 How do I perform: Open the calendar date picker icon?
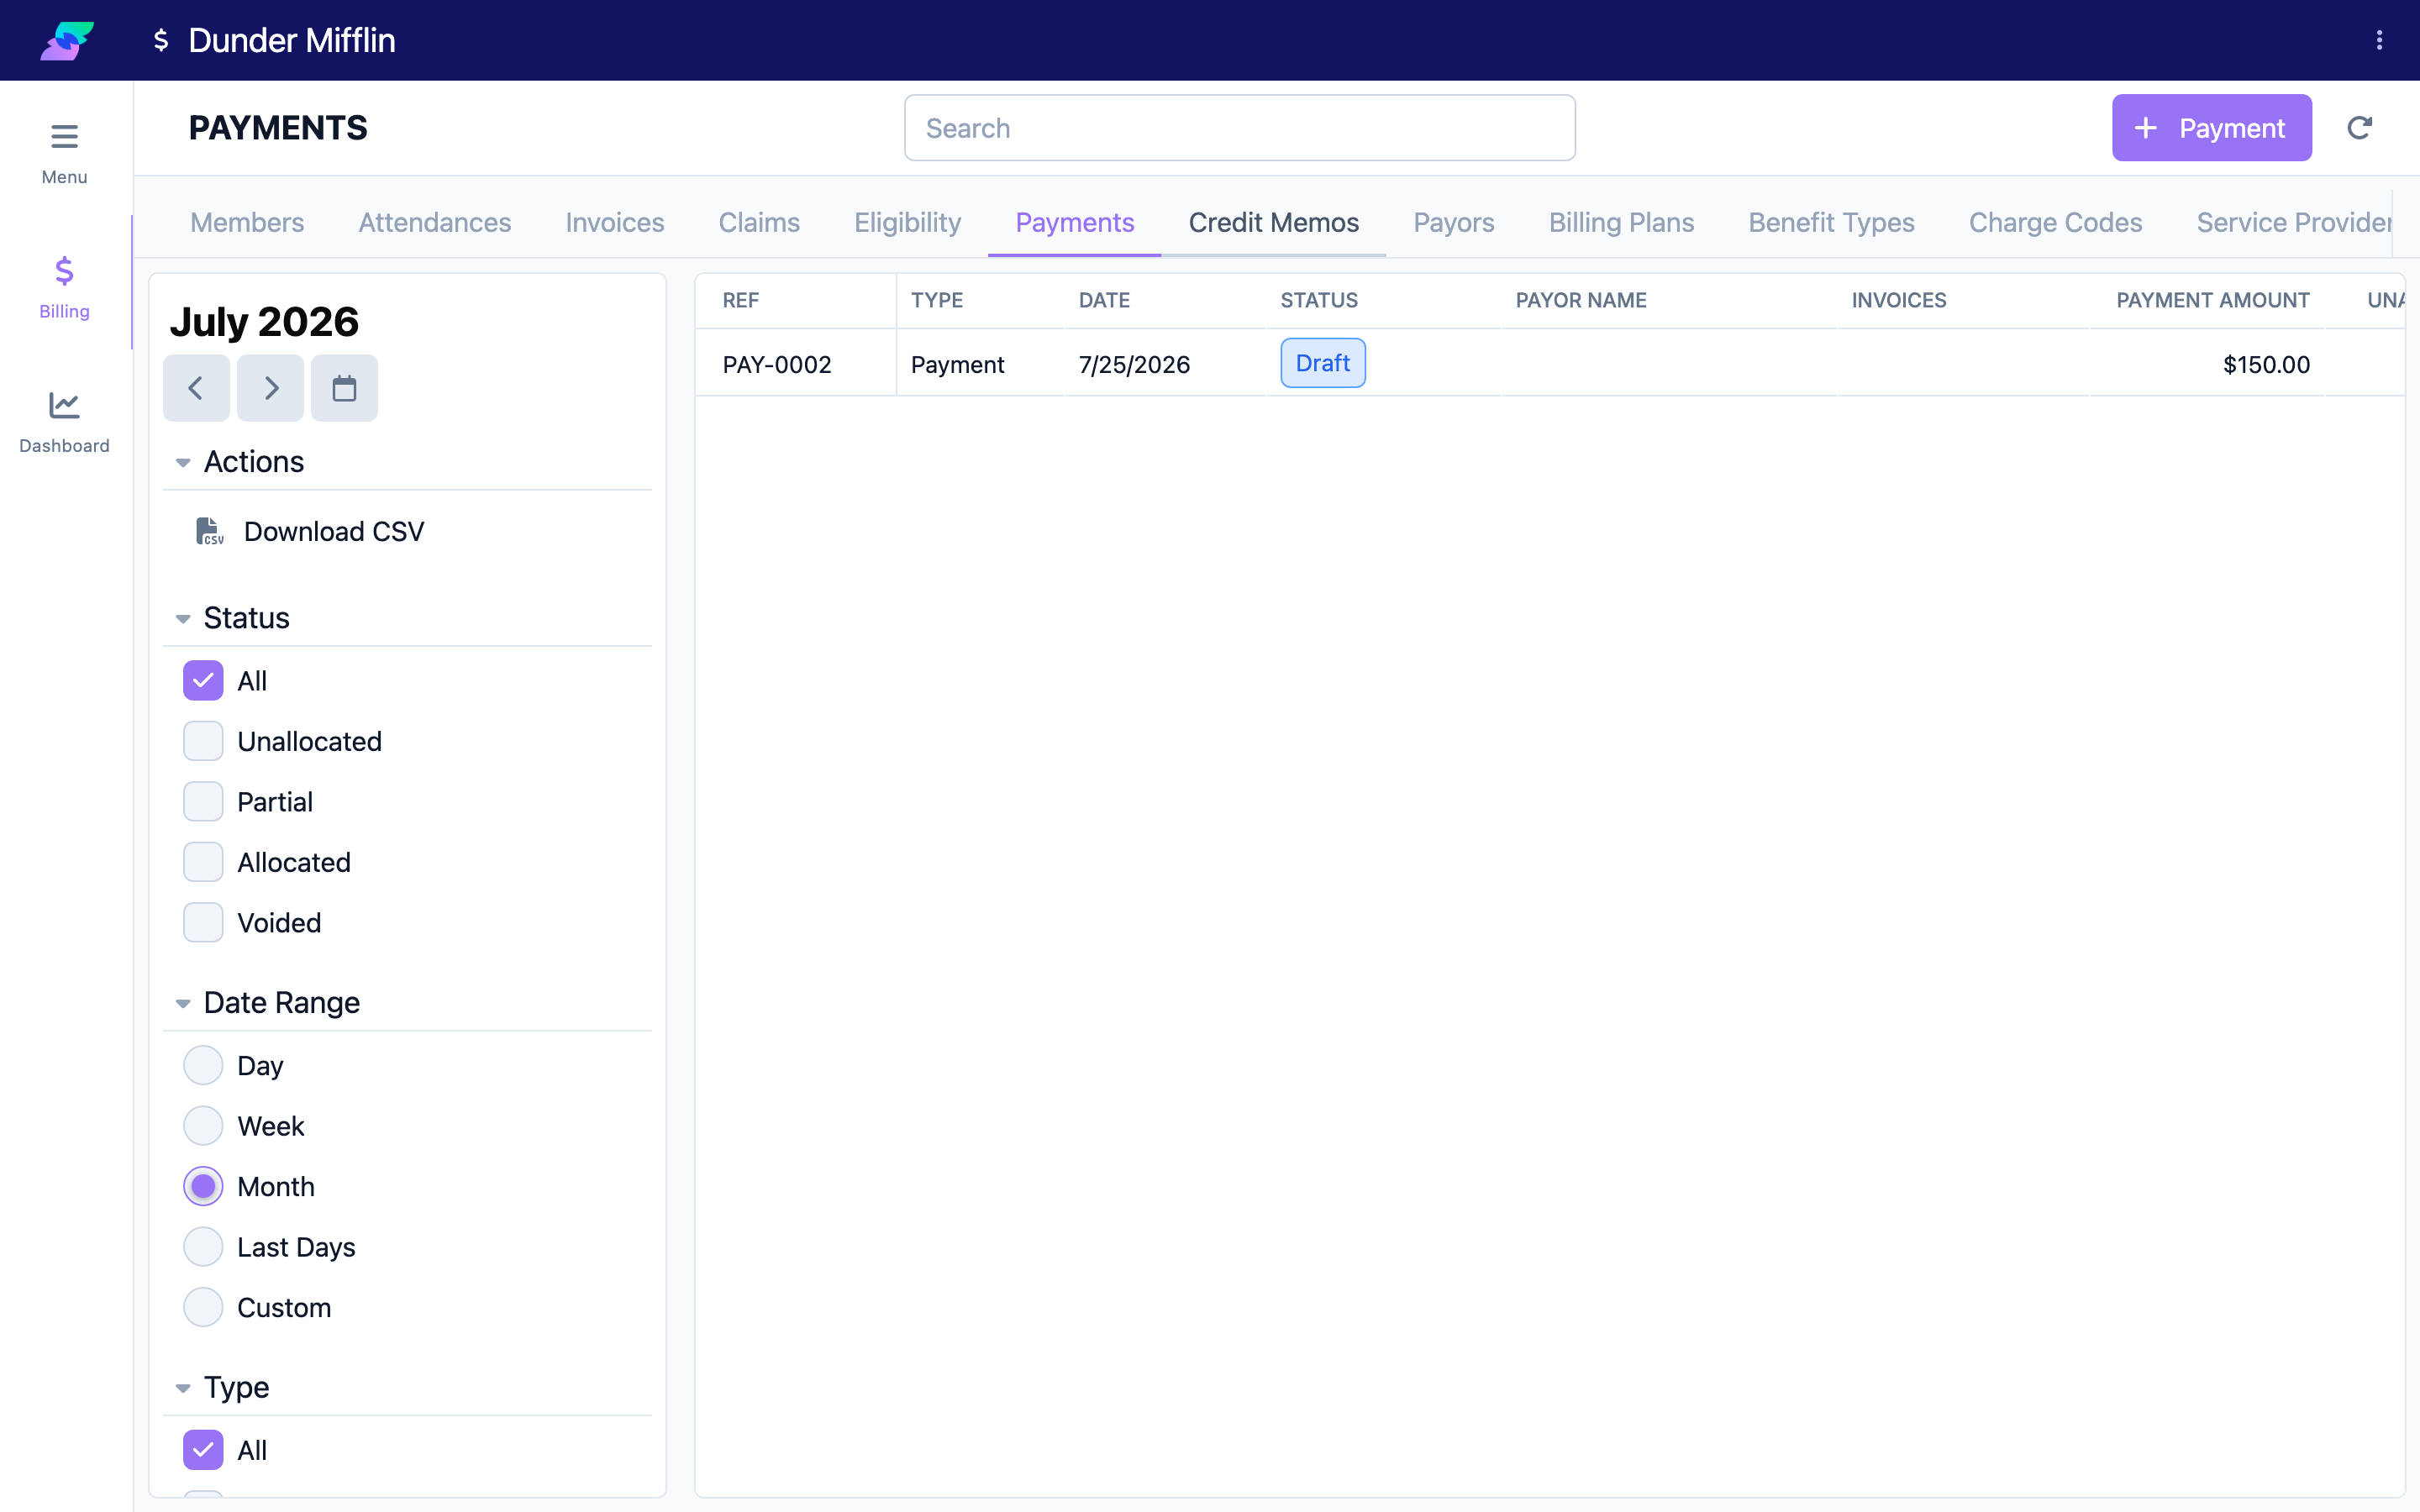coord(344,388)
